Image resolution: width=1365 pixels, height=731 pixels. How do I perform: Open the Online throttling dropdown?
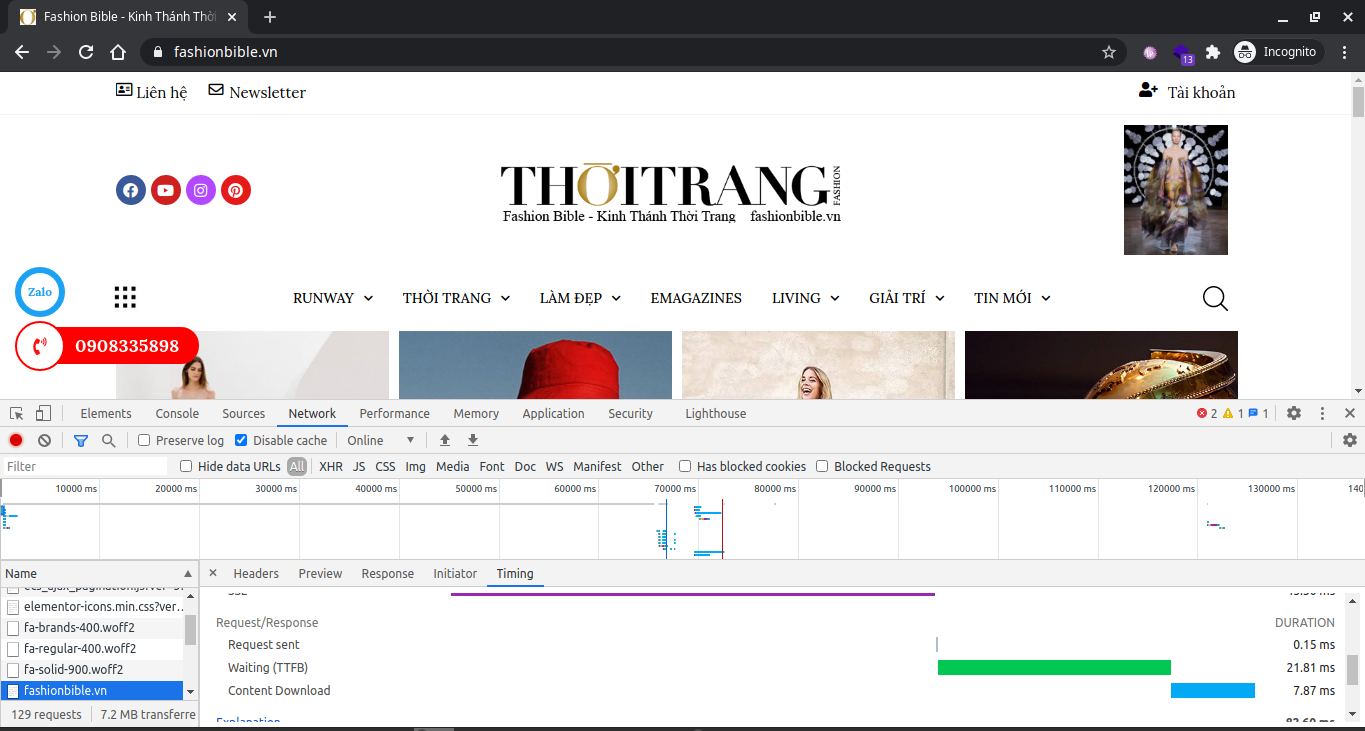[380, 440]
